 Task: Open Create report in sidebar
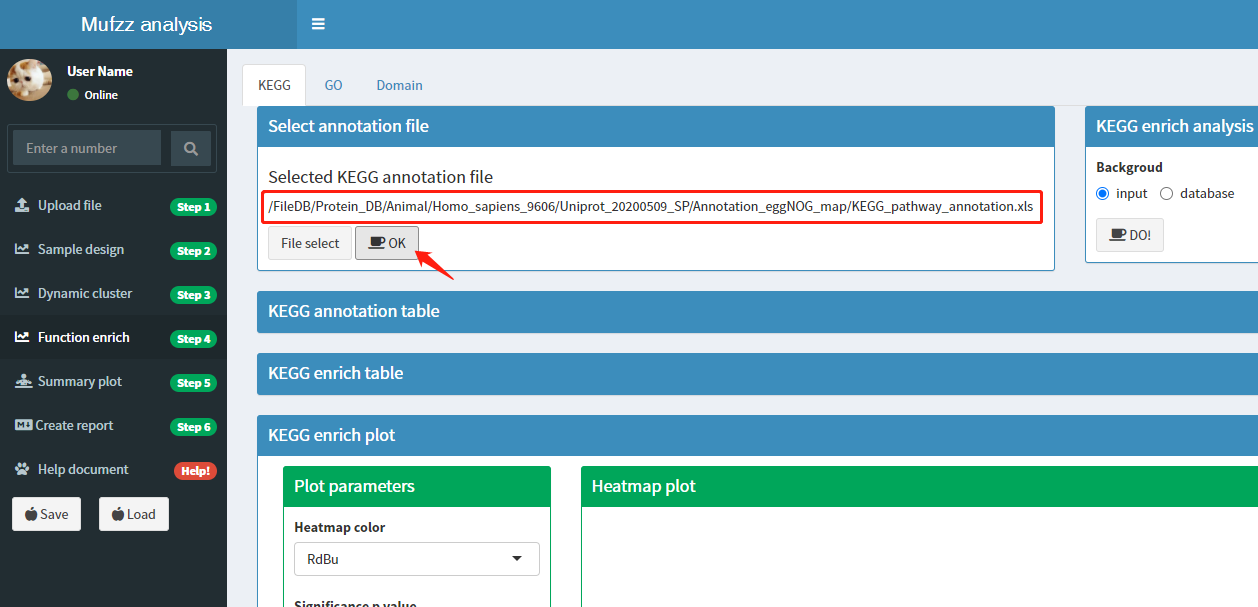[x=75, y=426]
